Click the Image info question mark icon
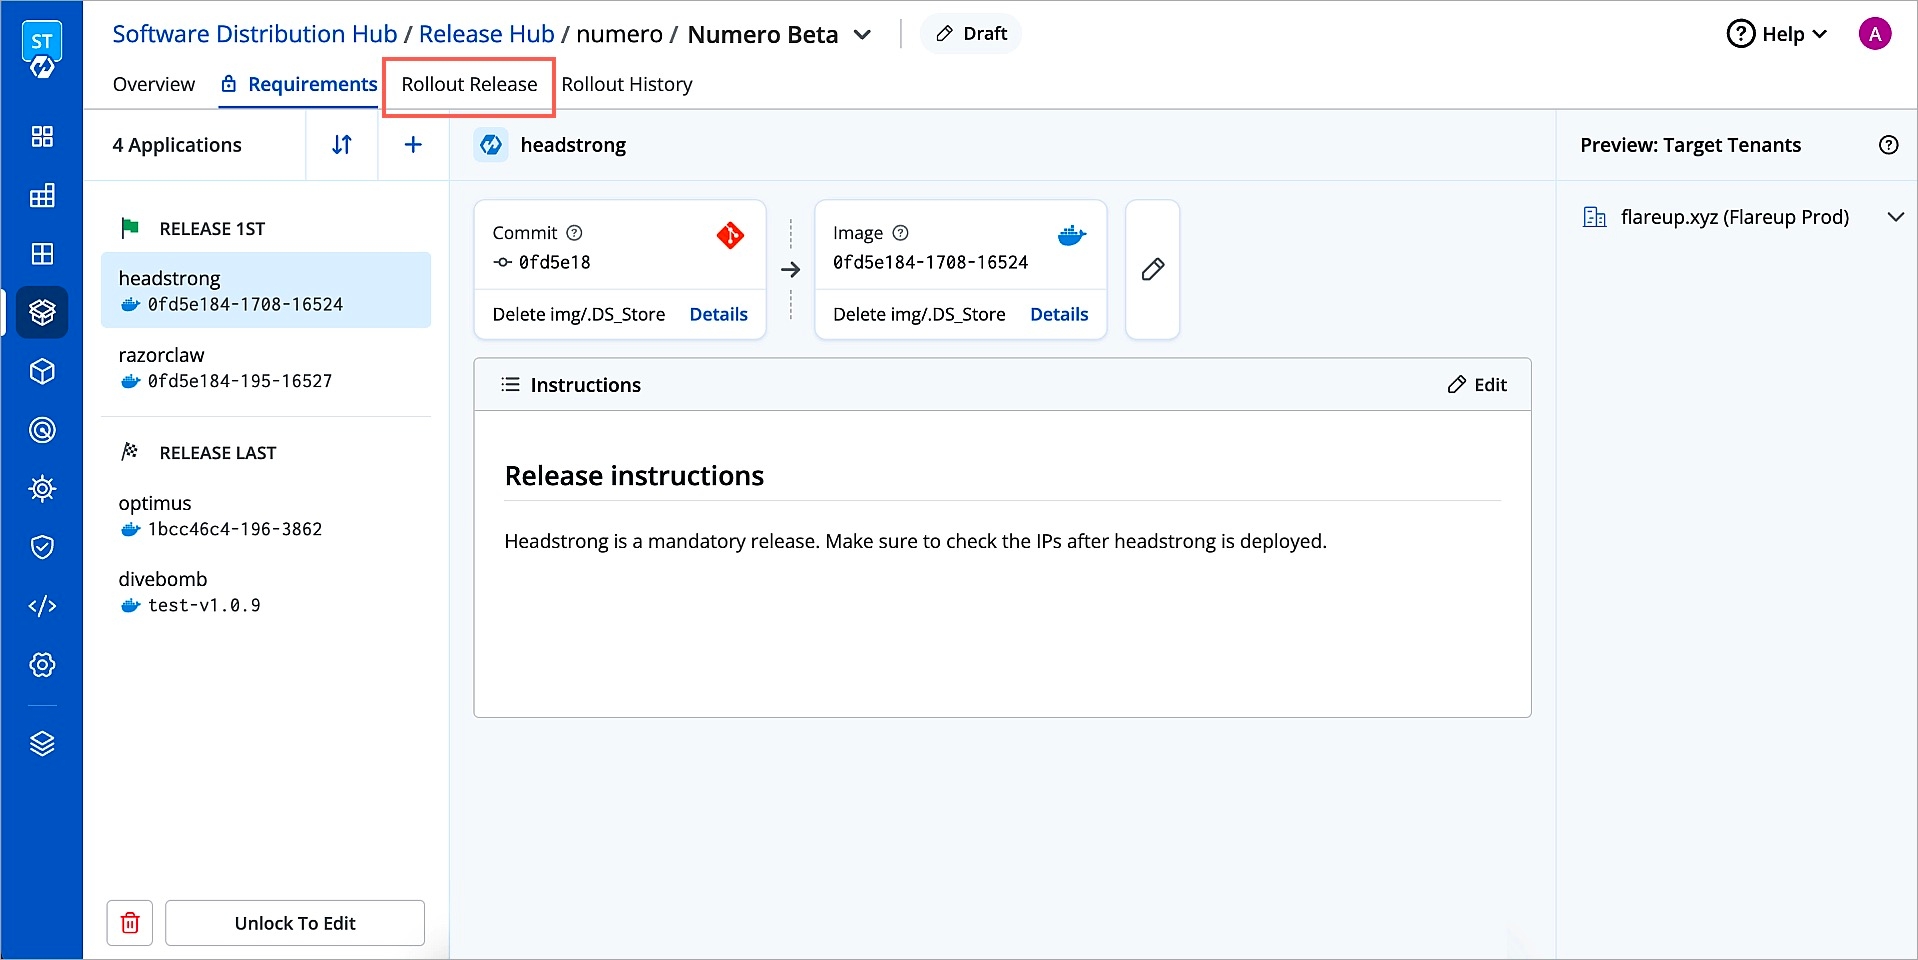 point(900,233)
